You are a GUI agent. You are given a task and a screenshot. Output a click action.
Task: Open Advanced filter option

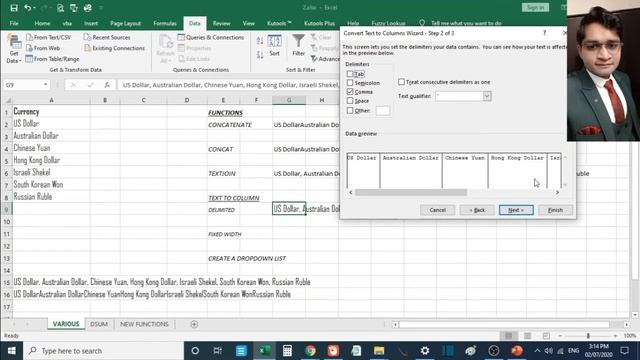coord(325,59)
